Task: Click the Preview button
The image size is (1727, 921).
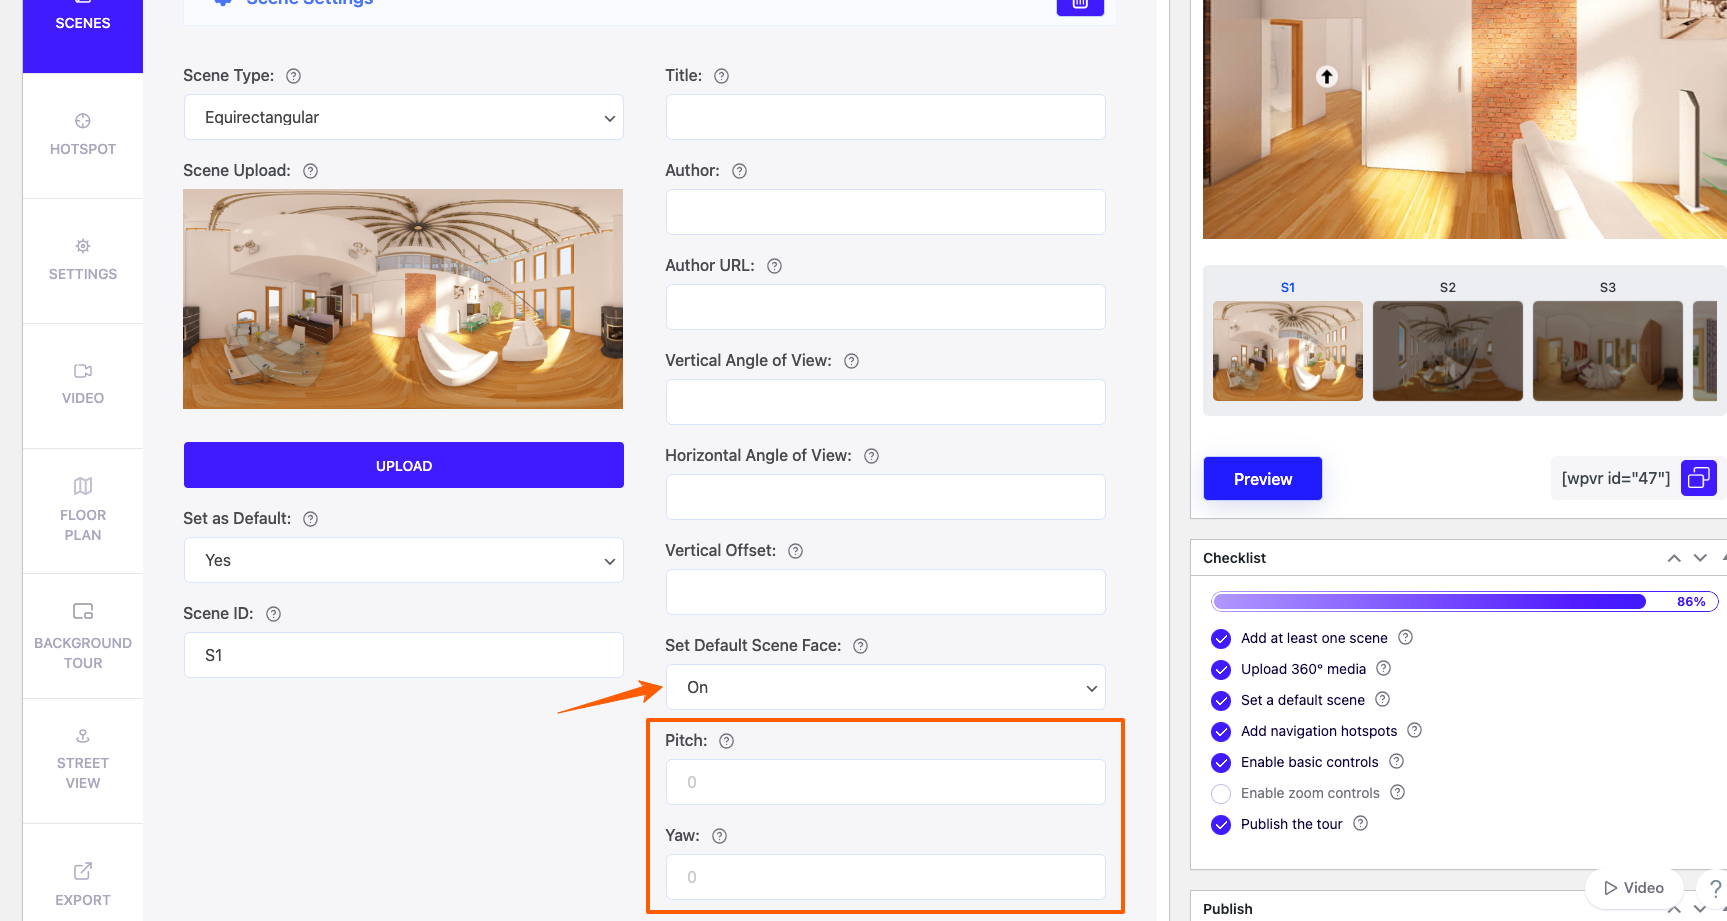Action: [1262, 479]
